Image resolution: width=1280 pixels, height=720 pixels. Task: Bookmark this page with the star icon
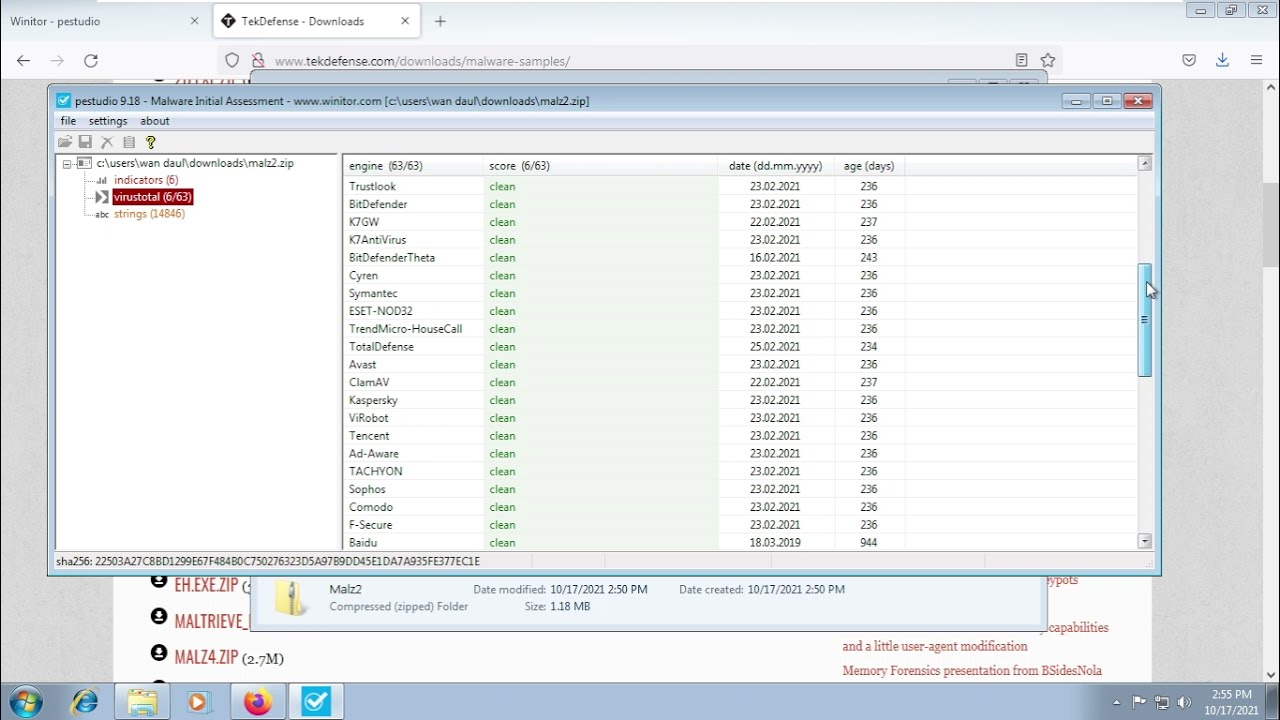(x=1048, y=61)
